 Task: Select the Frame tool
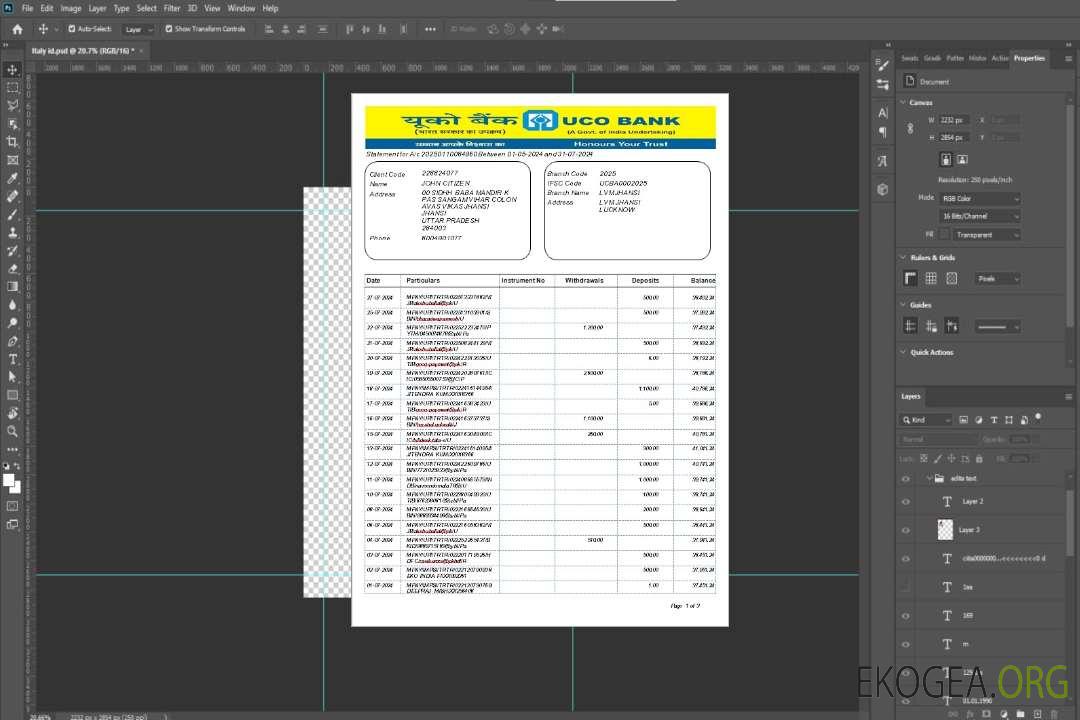pos(12,160)
